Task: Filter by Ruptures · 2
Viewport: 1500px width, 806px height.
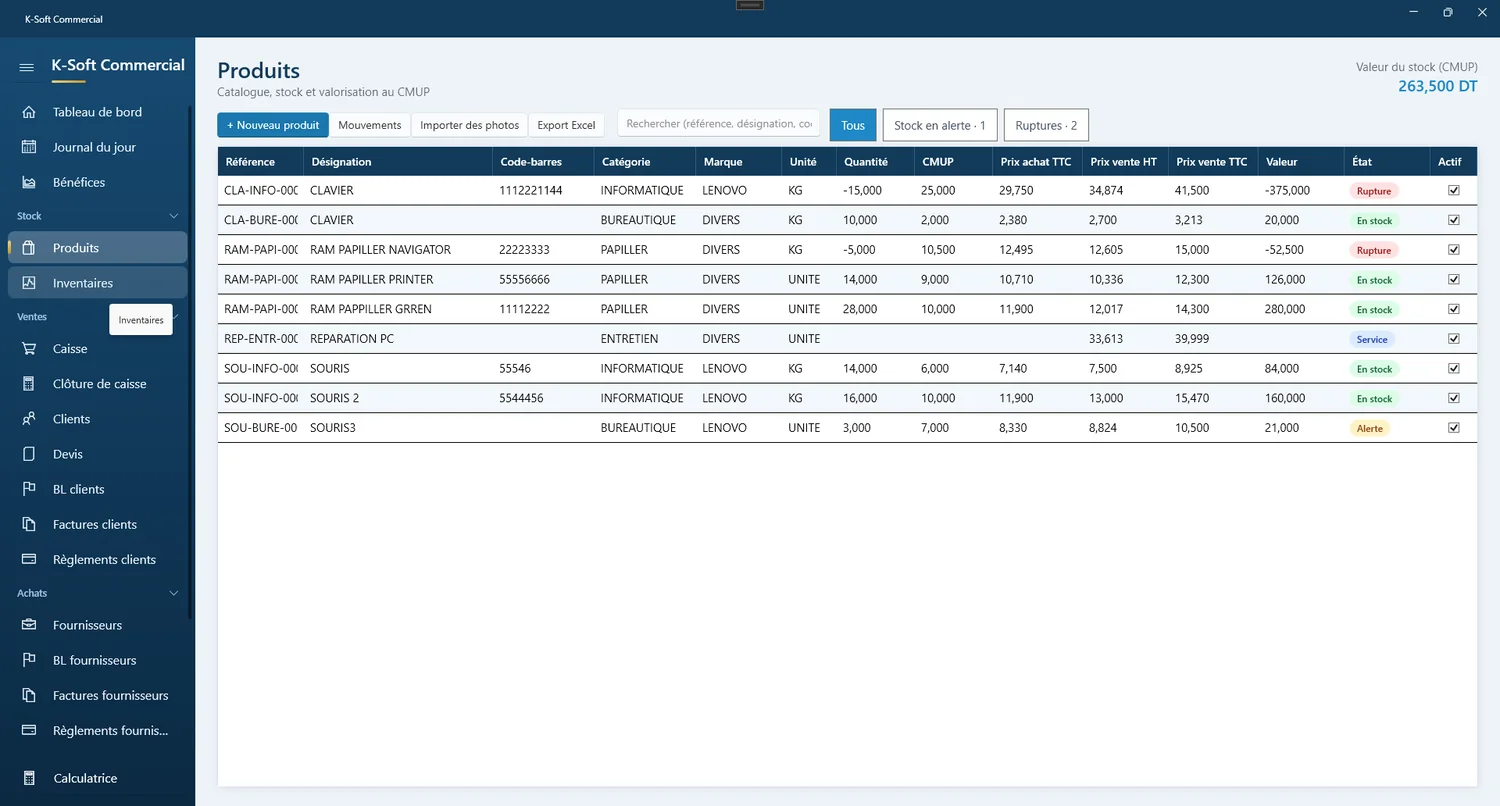Action: pyautogui.click(x=1046, y=125)
